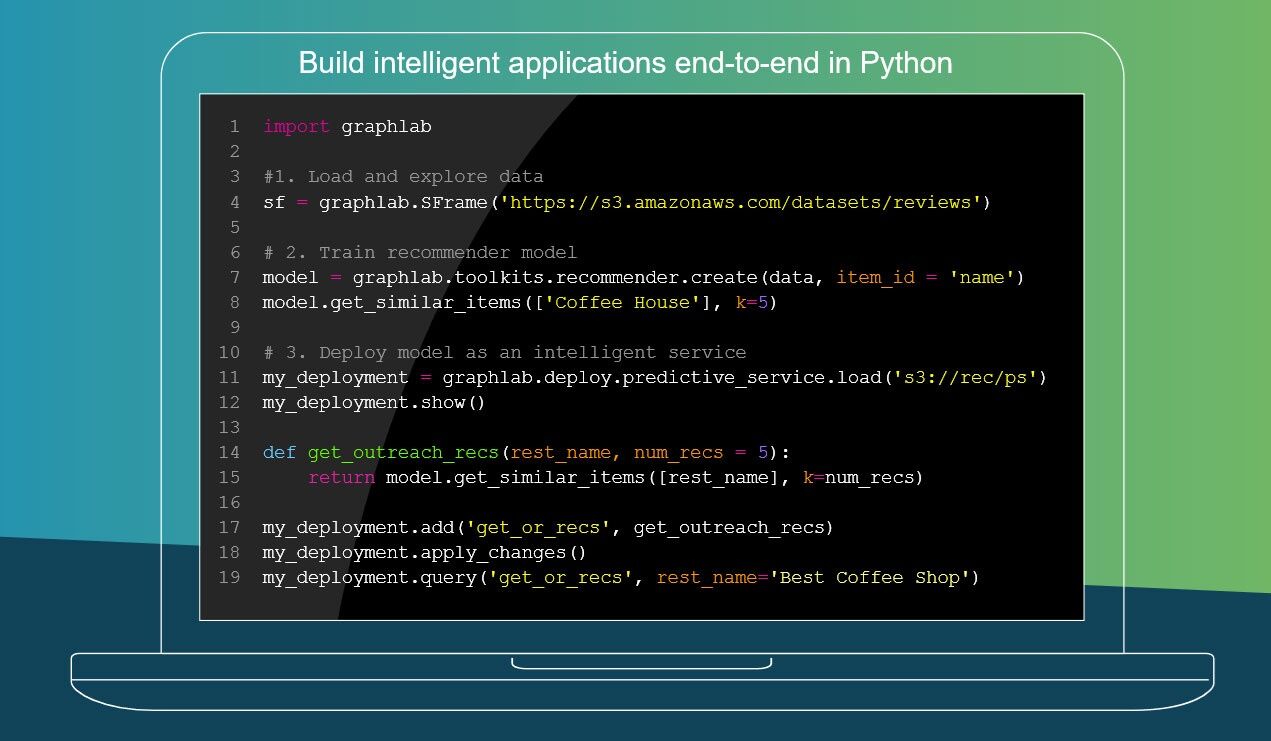Click the "return" keyword on line 15

coord(341,477)
